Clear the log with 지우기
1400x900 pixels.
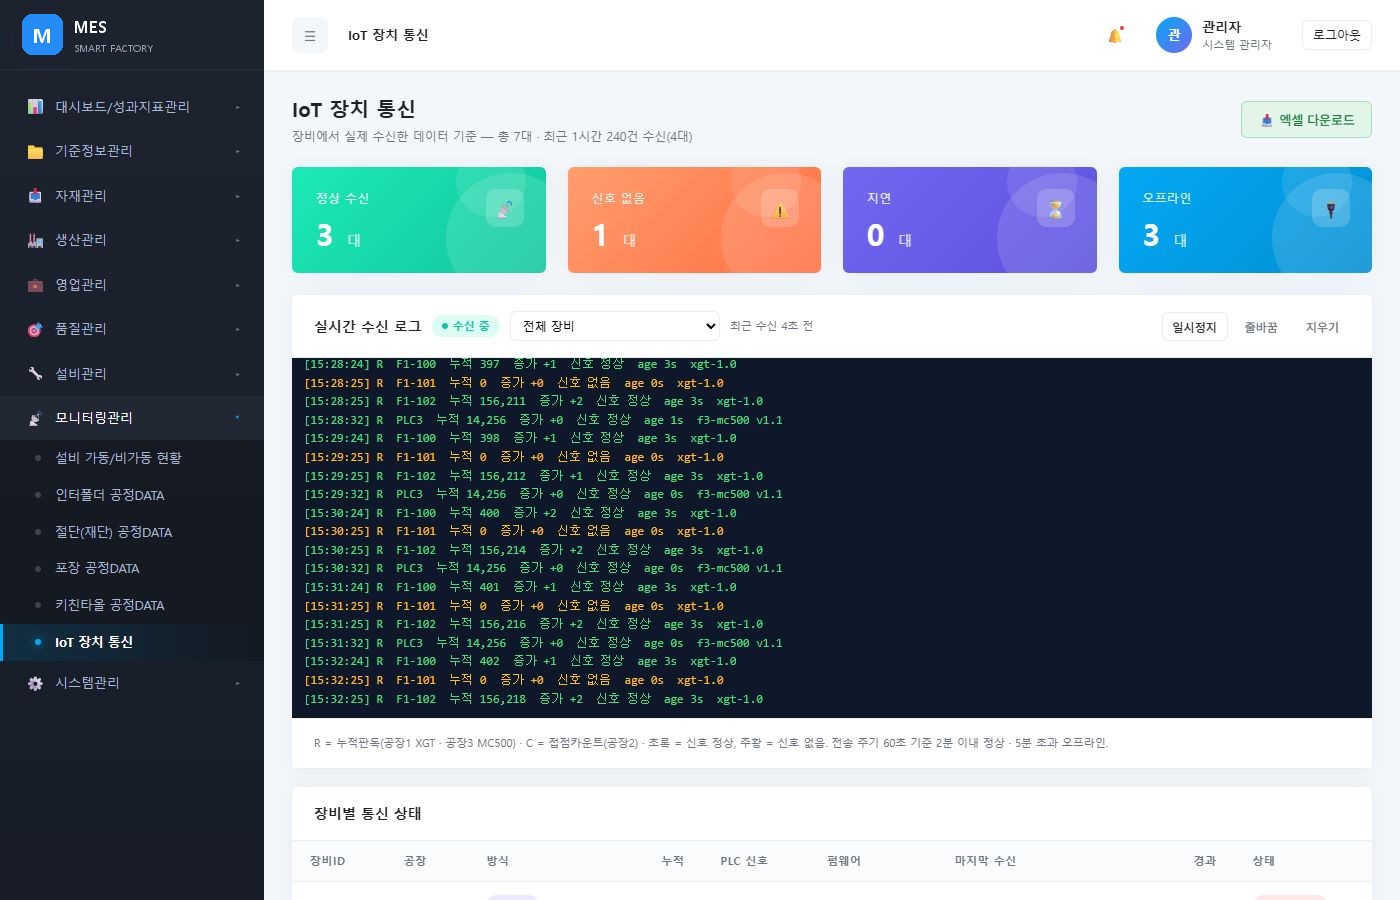(x=1322, y=327)
